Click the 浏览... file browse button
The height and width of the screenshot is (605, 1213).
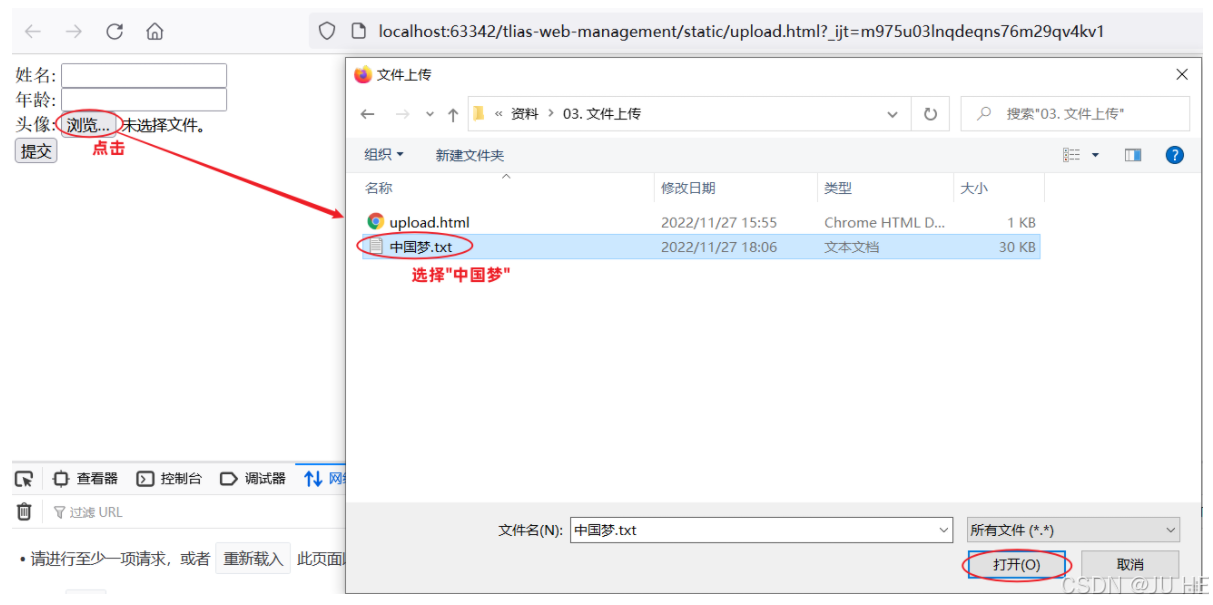pyautogui.click(x=88, y=125)
